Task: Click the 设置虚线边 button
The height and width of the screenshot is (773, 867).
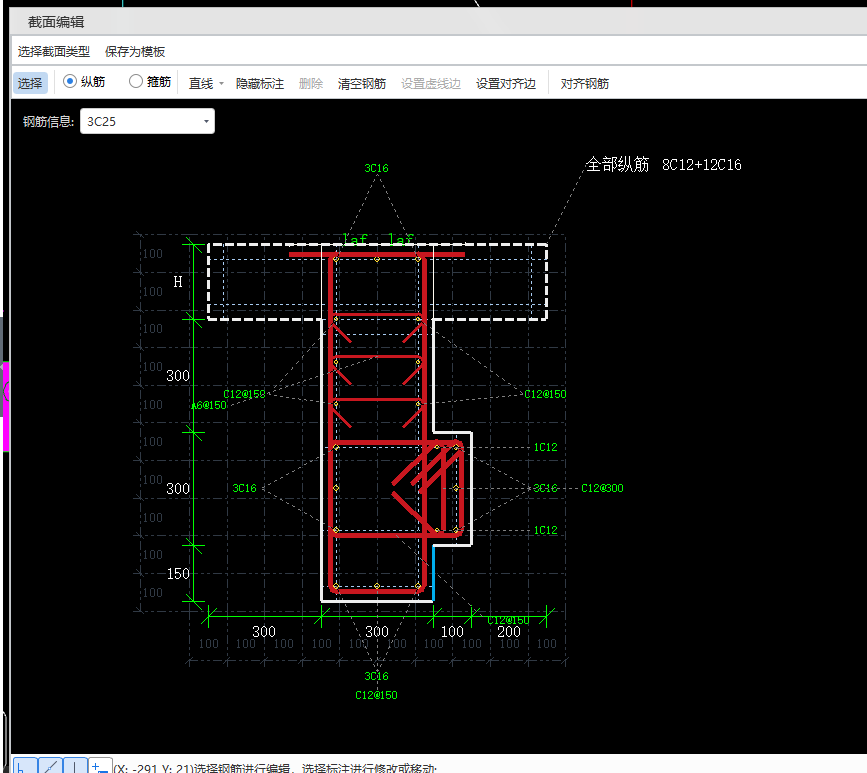Action: pyautogui.click(x=431, y=83)
